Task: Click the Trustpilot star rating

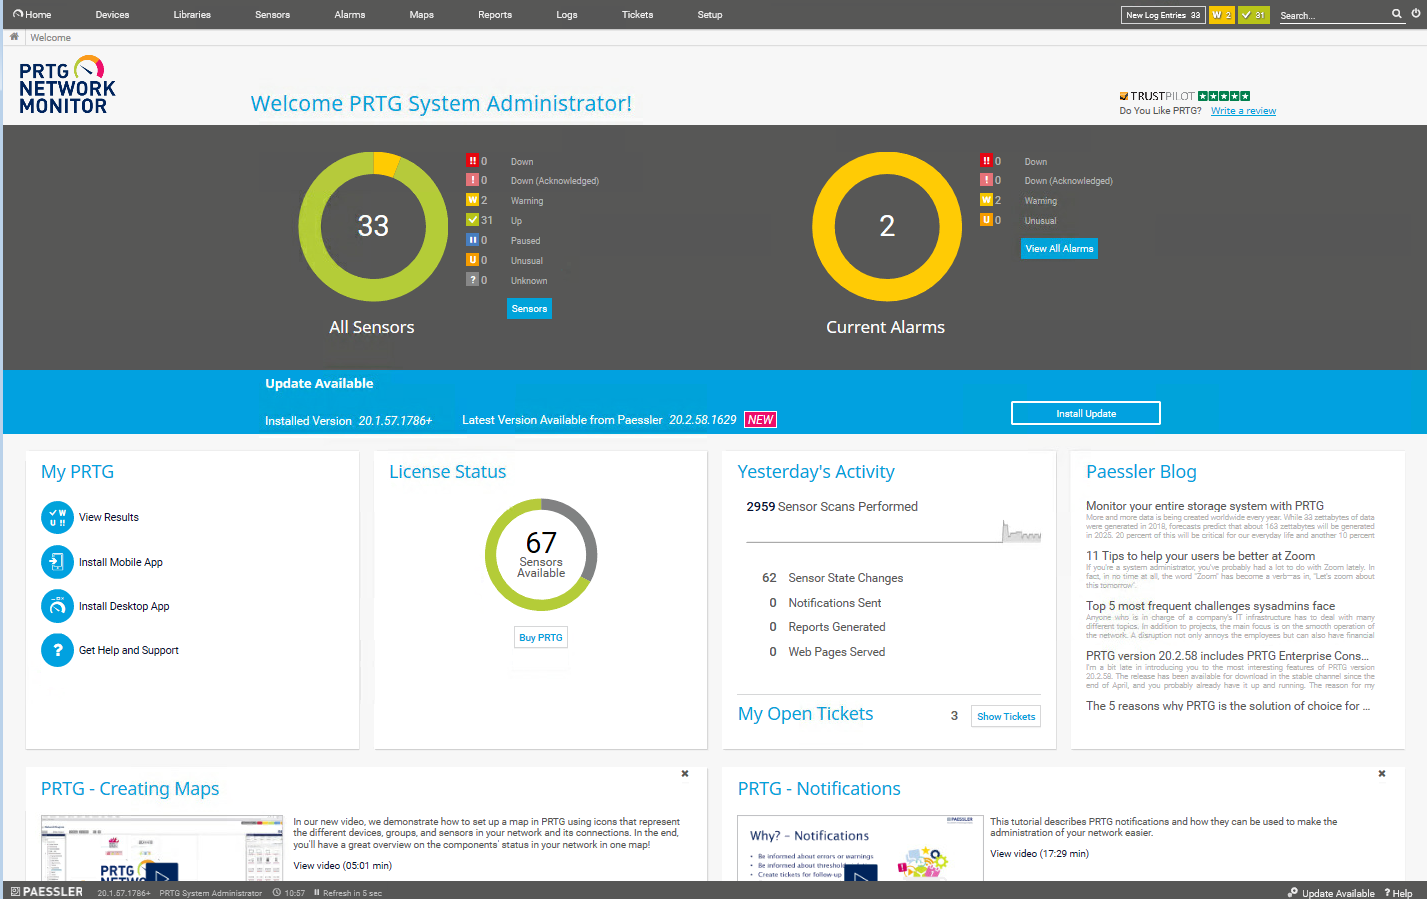Action: coord(1224,96)
